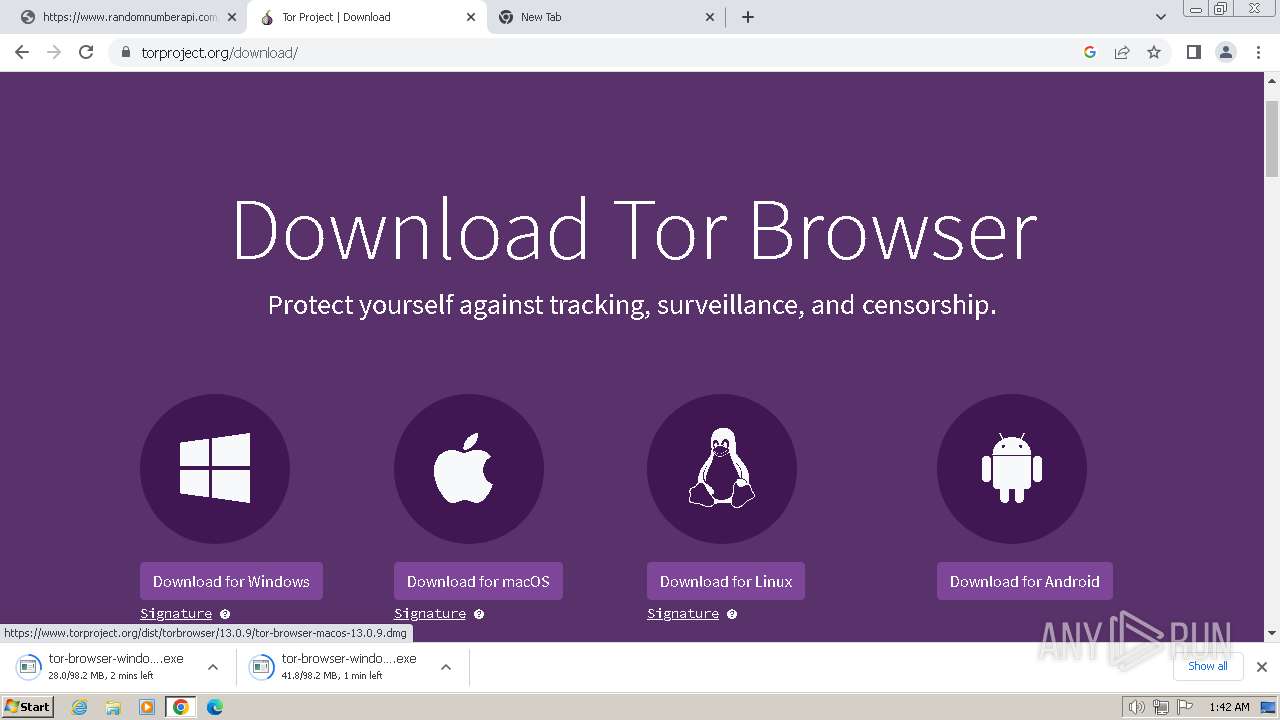Click help icon next to macOS Signature
This screenshot has height=720, width=1280.
(x=479, y=614)
